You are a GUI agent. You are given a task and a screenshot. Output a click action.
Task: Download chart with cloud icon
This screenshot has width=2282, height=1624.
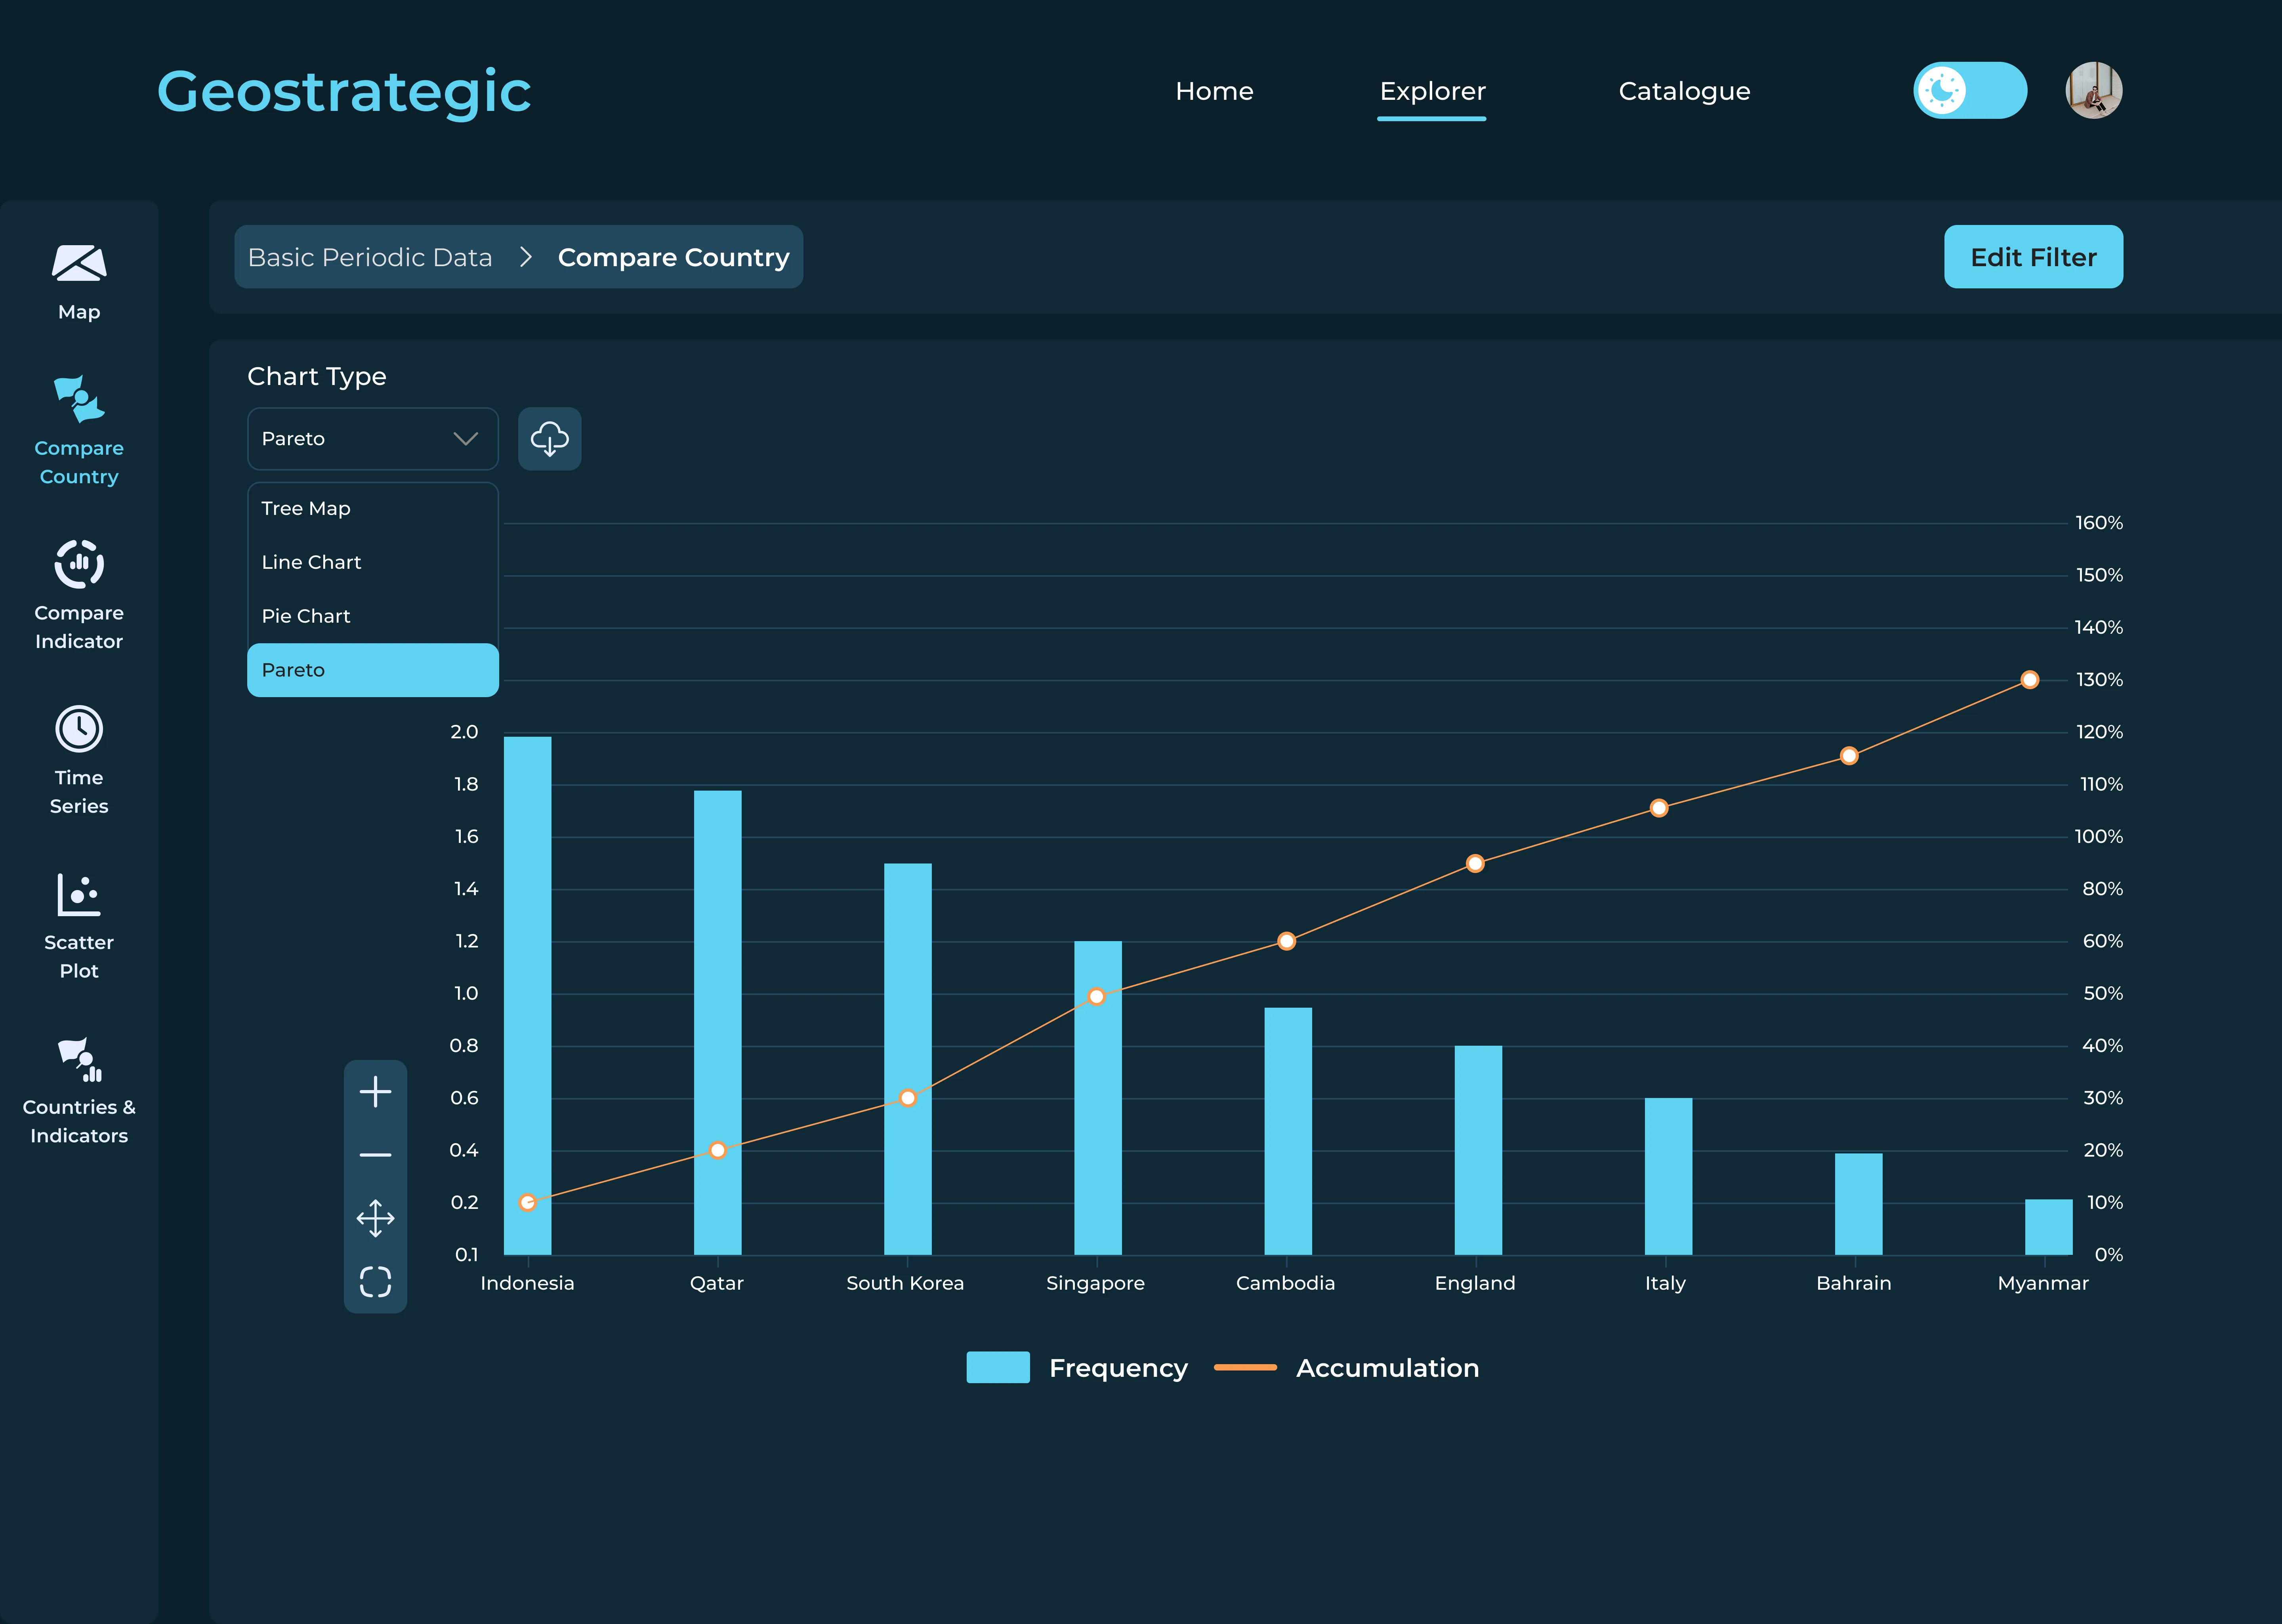pyautogui.click(x=549, y=438)
